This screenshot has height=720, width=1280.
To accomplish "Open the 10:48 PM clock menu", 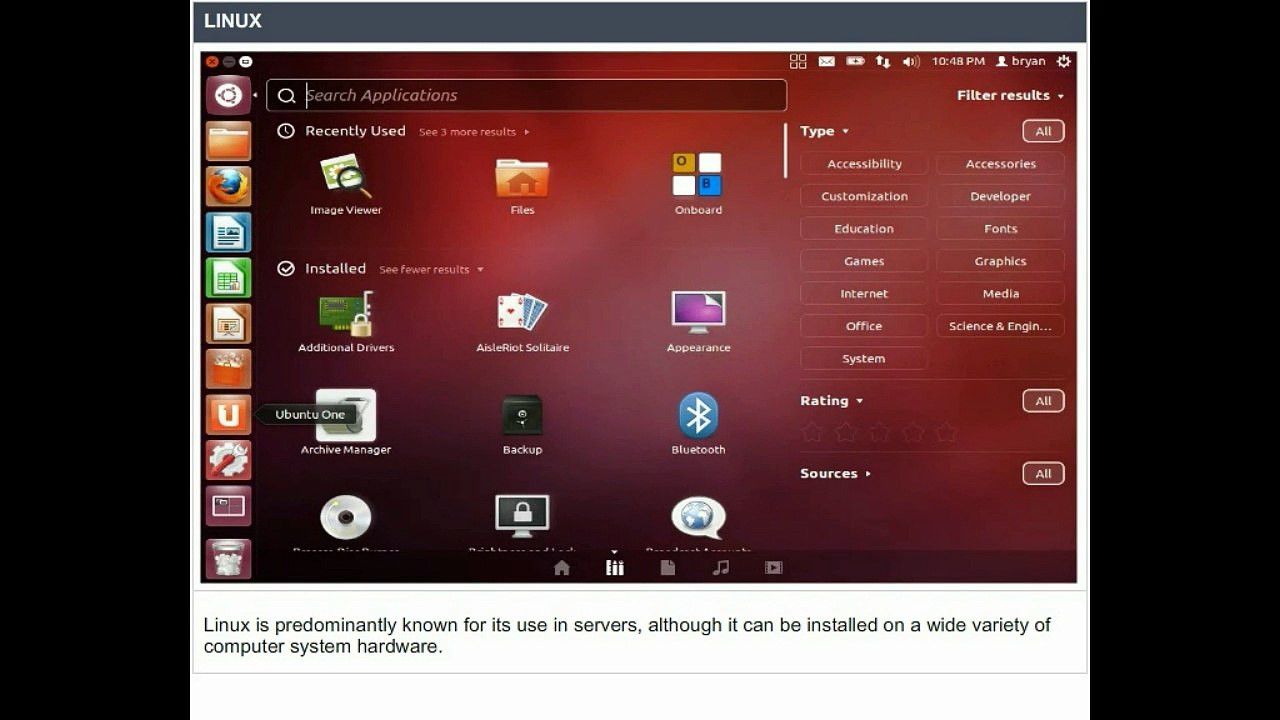I will (958, 61).
